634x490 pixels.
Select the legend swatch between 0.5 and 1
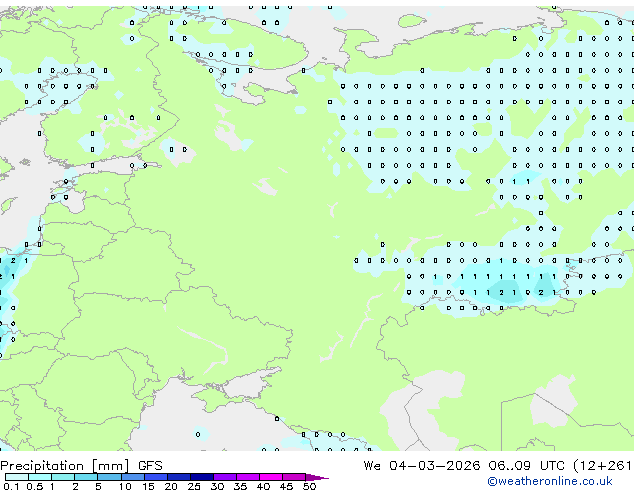pyautogui.click(x=40, y=477)
